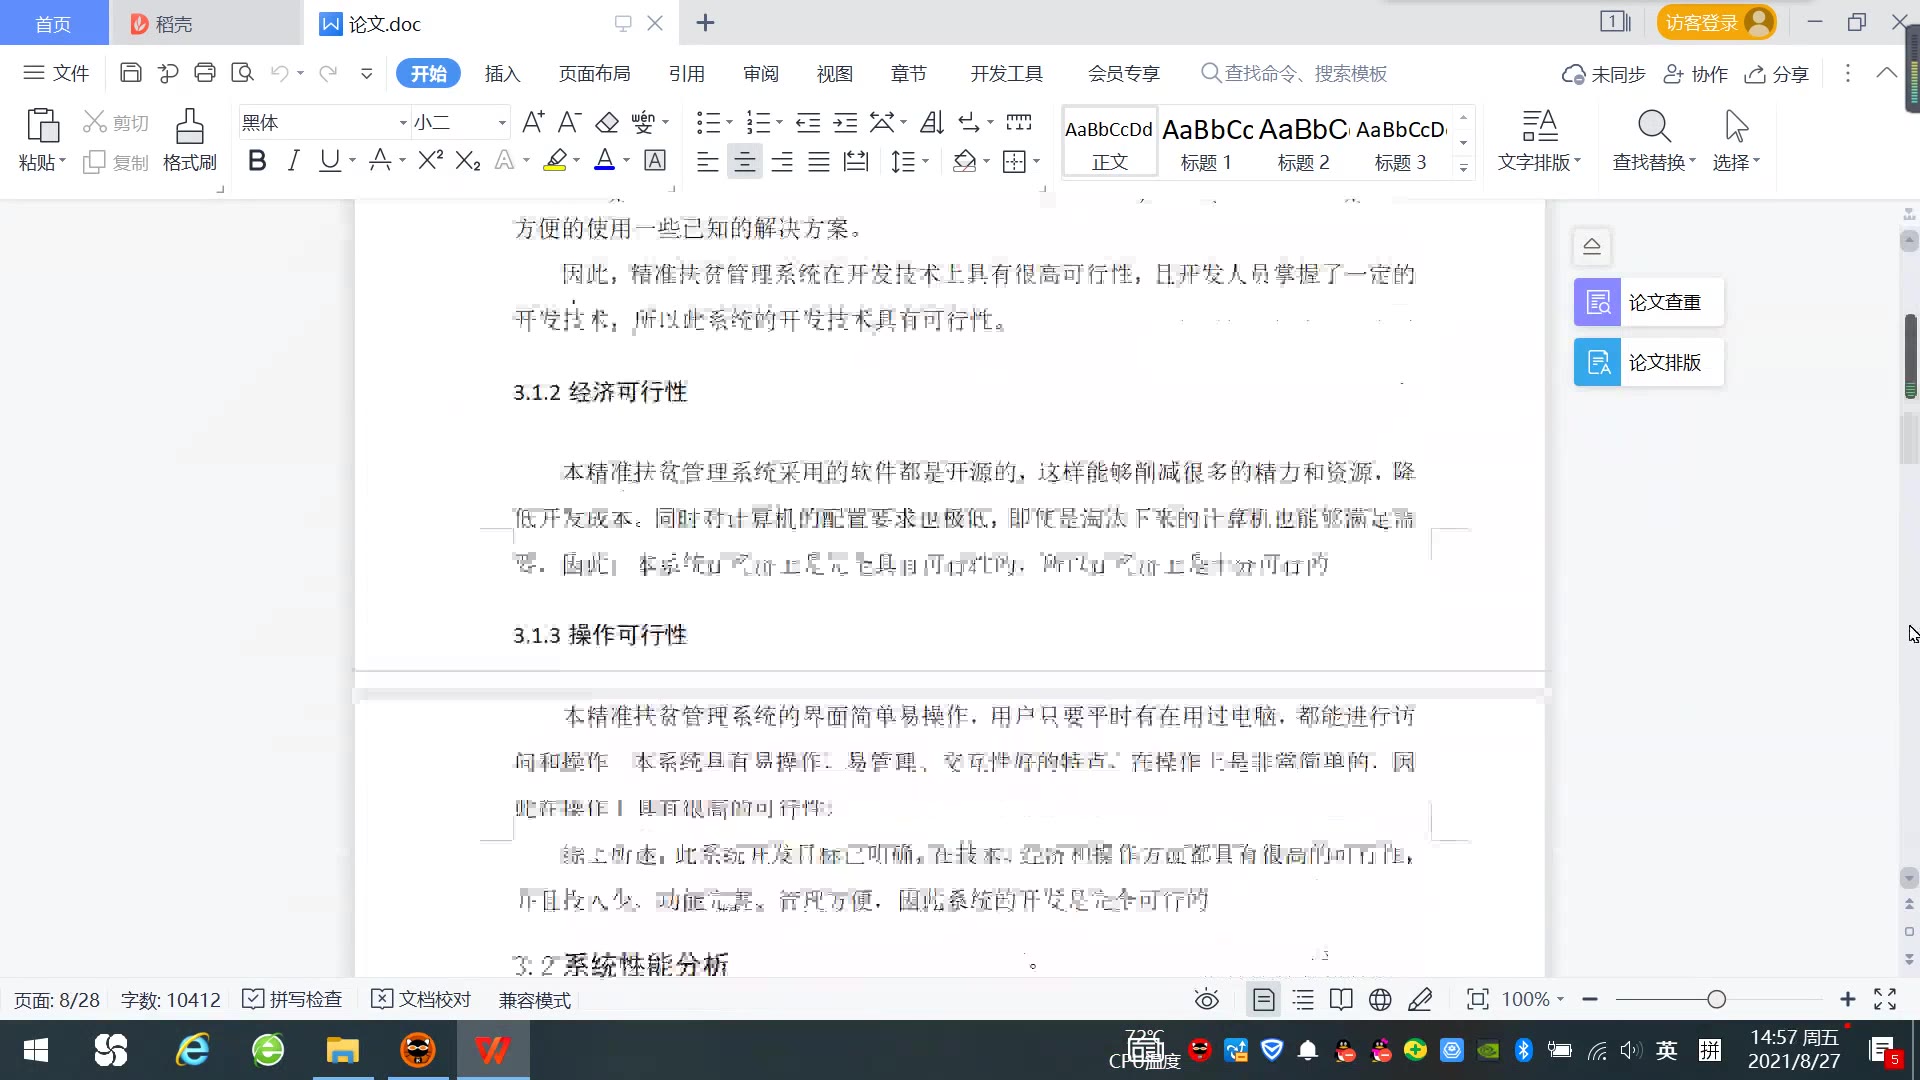Open the 页面布局 (Page Layout) tab
This screenshot has height=1080, width=1920.
tap(594, 73)
